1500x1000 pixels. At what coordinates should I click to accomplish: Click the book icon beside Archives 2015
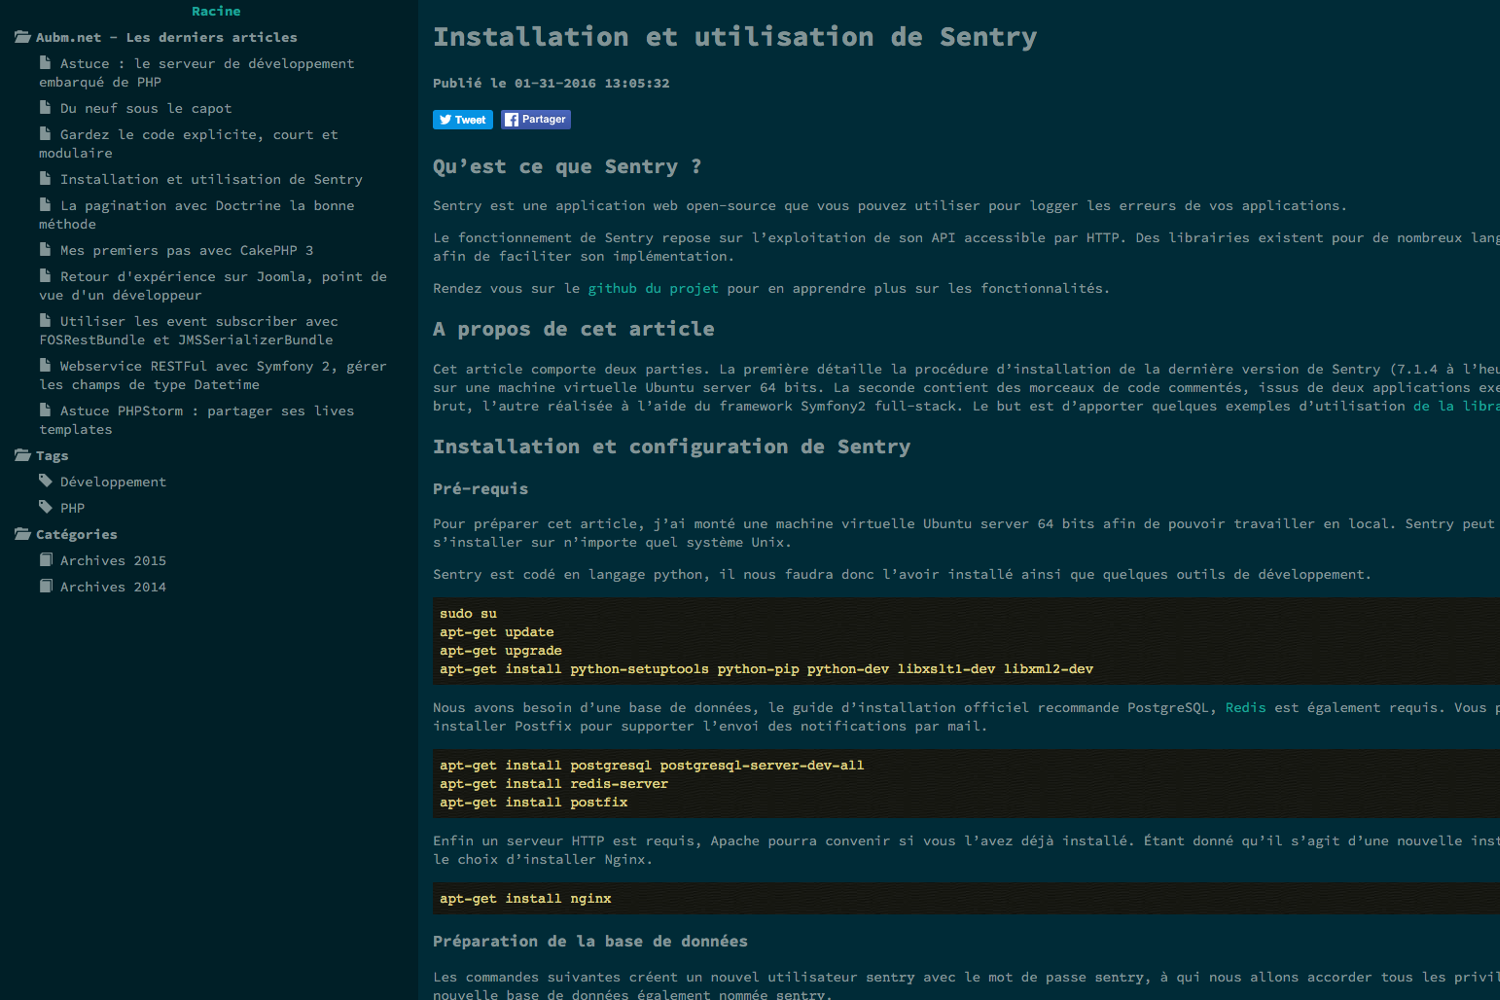46,560
